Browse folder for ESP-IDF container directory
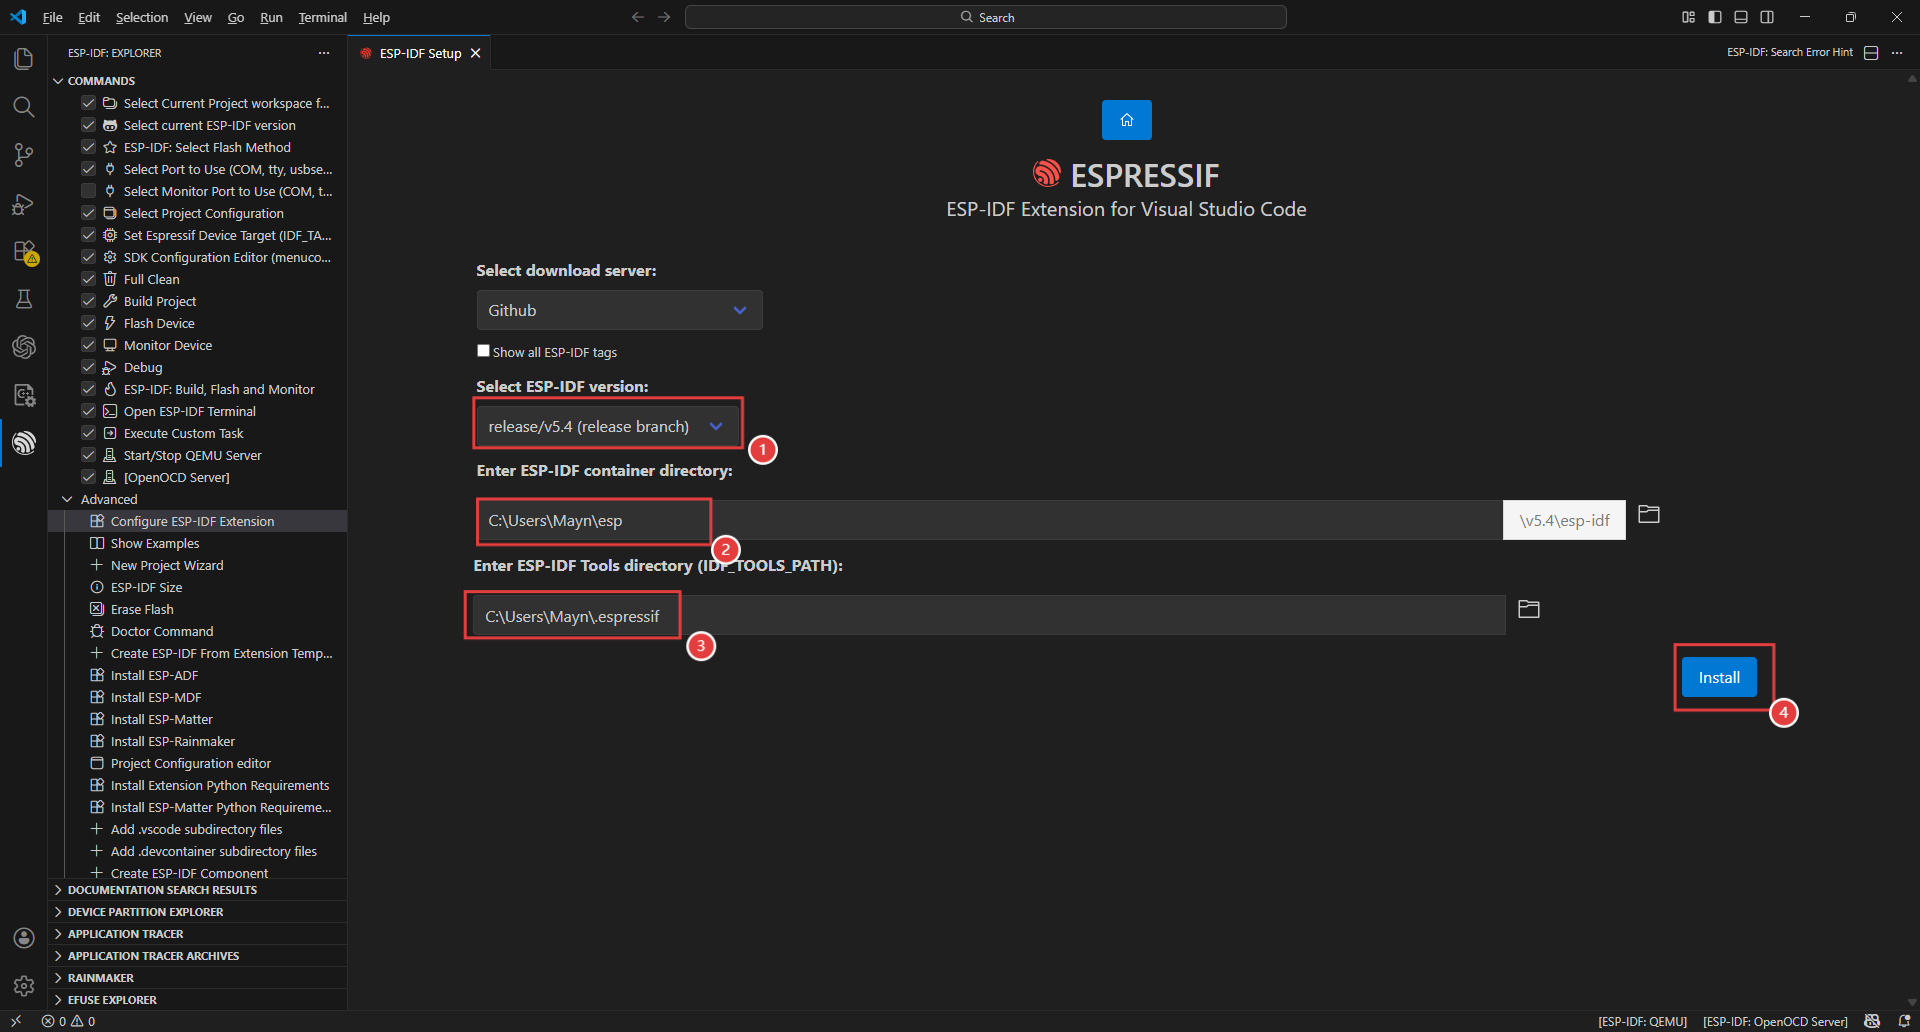This screenshot has height=1032, width=1920. pos(1649,514)
